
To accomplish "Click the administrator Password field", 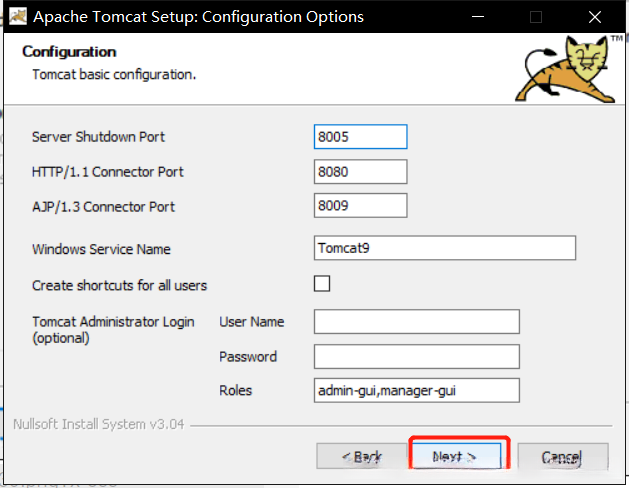I will [416, 356].
